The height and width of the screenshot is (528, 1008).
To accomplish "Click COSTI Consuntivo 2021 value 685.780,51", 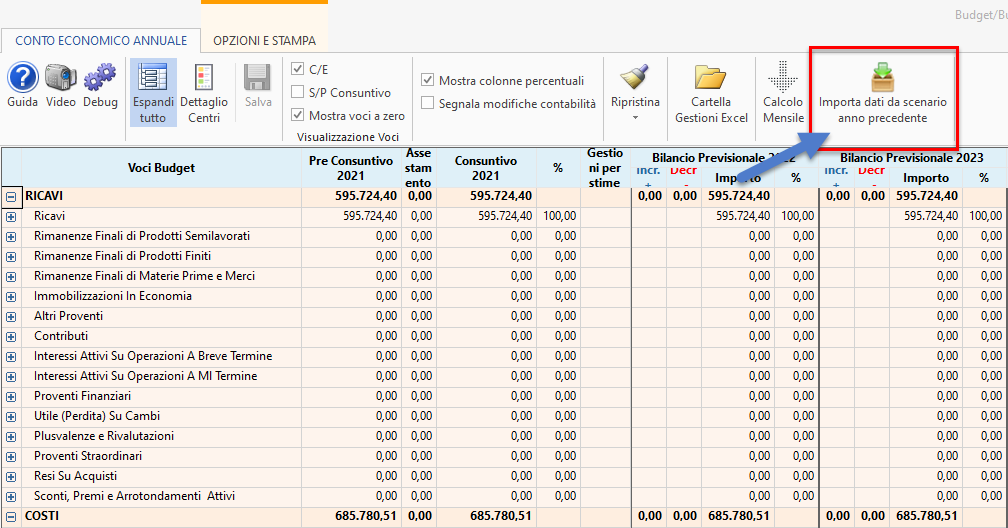I will point(501,515).
